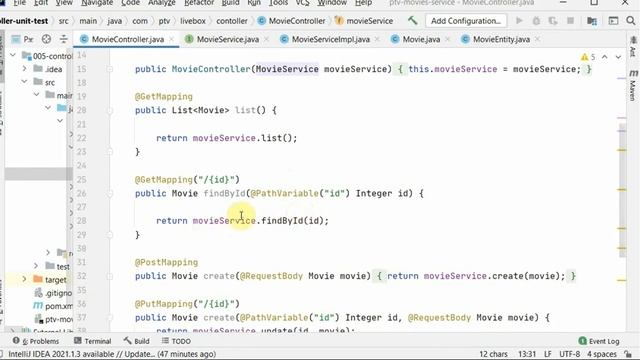Click the Stop square icon in toolbar

click(x=571, y=20)
